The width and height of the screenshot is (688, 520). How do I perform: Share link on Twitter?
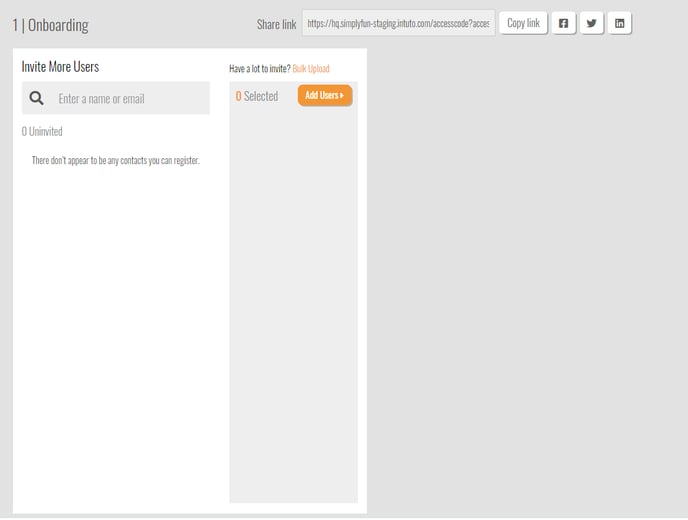591,23
